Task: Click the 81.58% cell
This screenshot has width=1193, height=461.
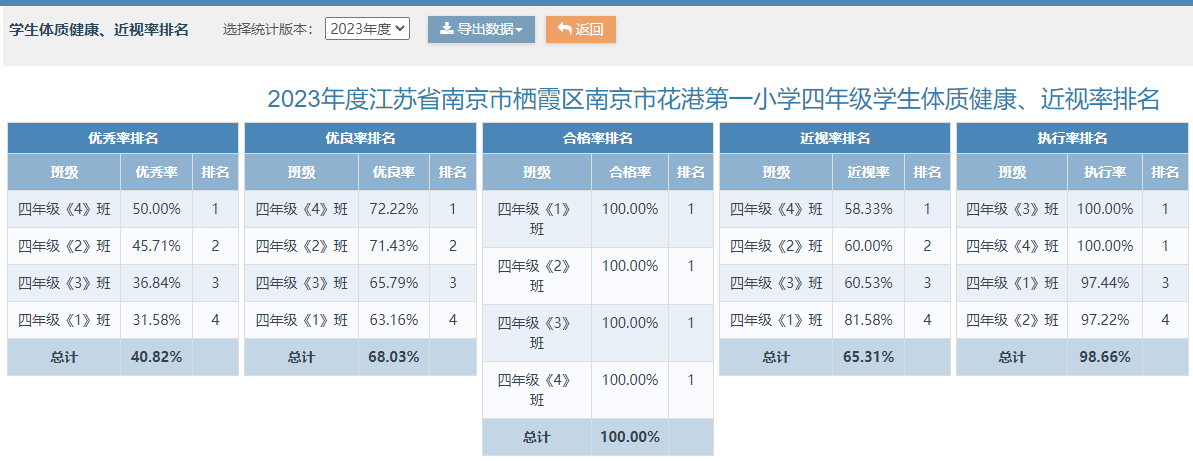Action: [x=869, y=320]
